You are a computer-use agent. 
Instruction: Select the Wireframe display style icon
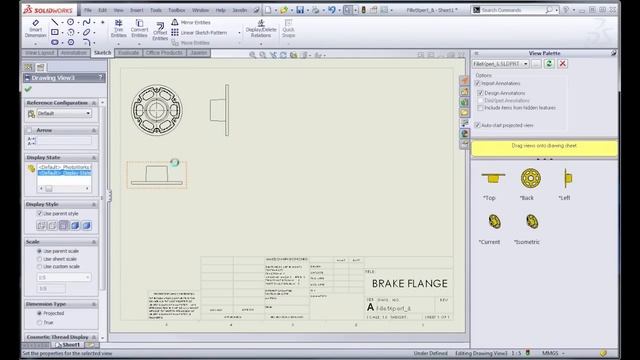click(41, 225)
